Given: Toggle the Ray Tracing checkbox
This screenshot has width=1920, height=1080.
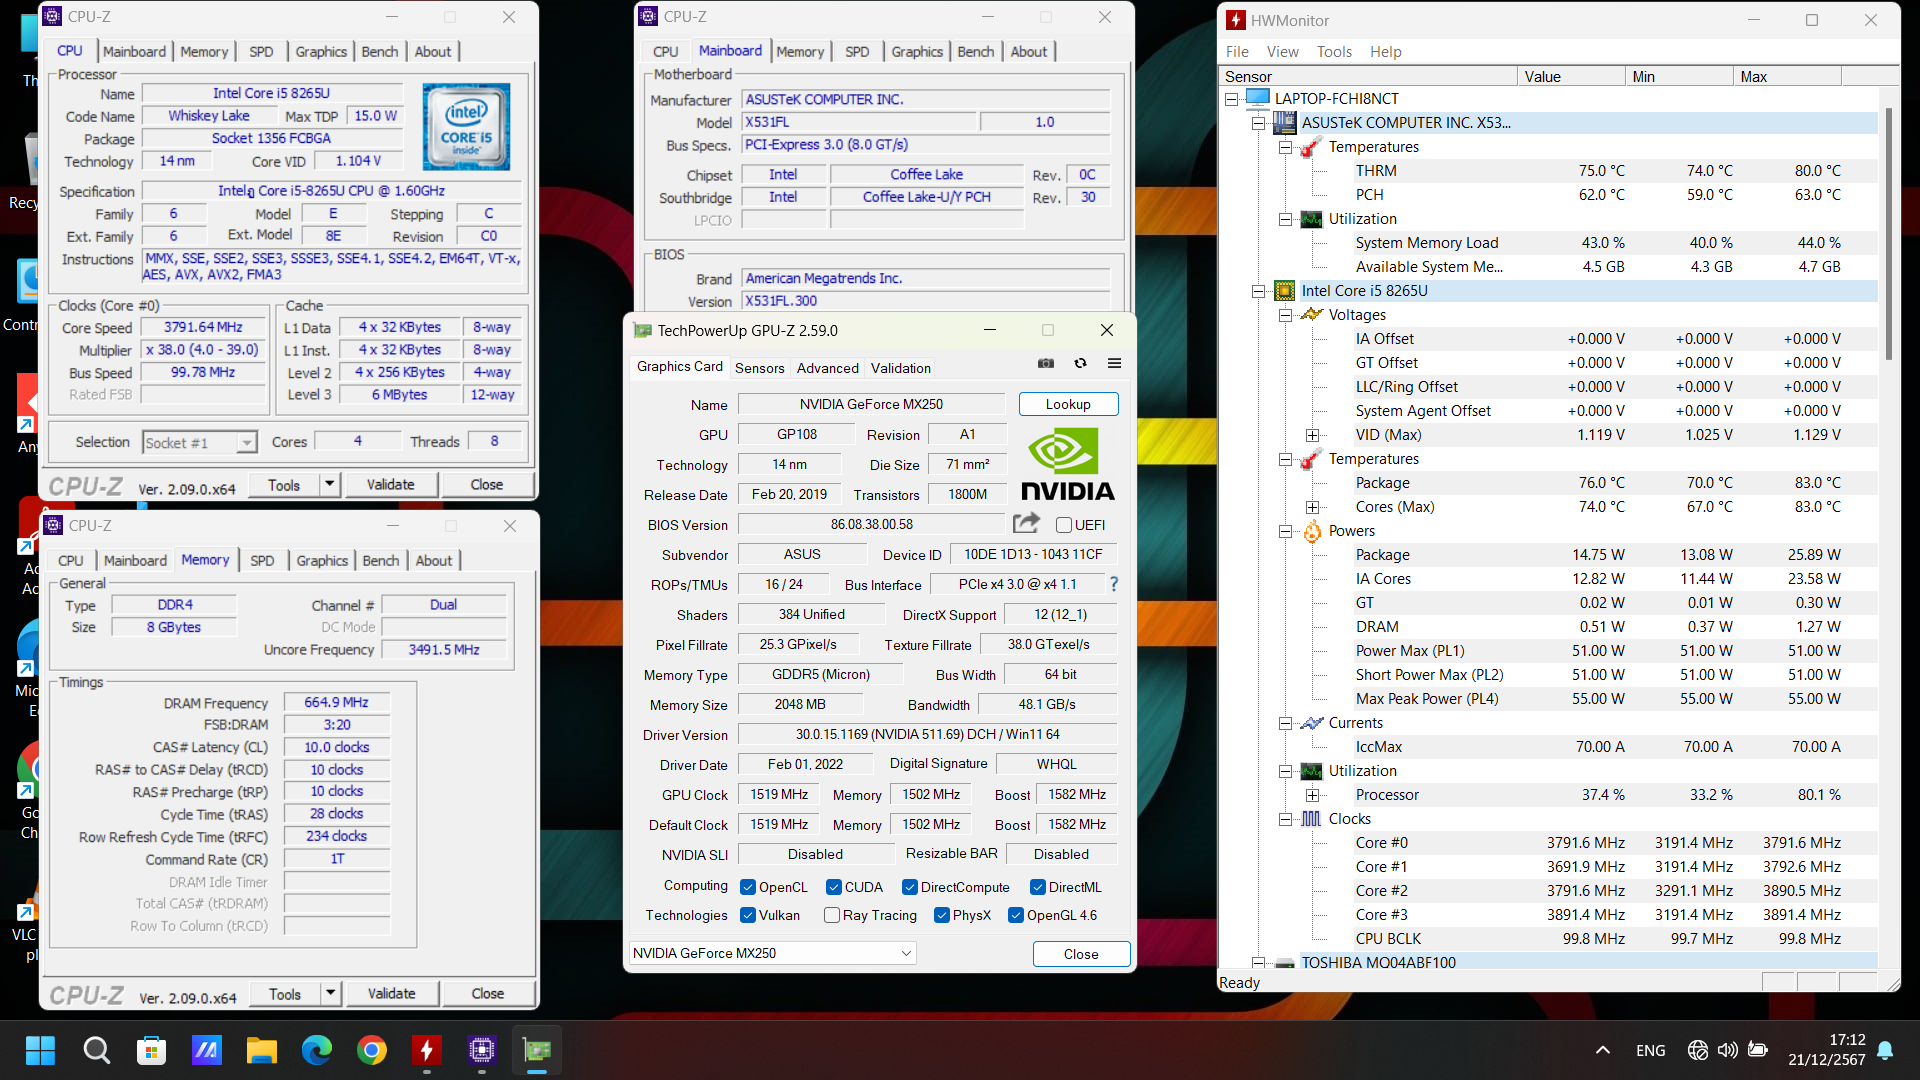Looking at the screenshot, I should [x=832, y=915].
